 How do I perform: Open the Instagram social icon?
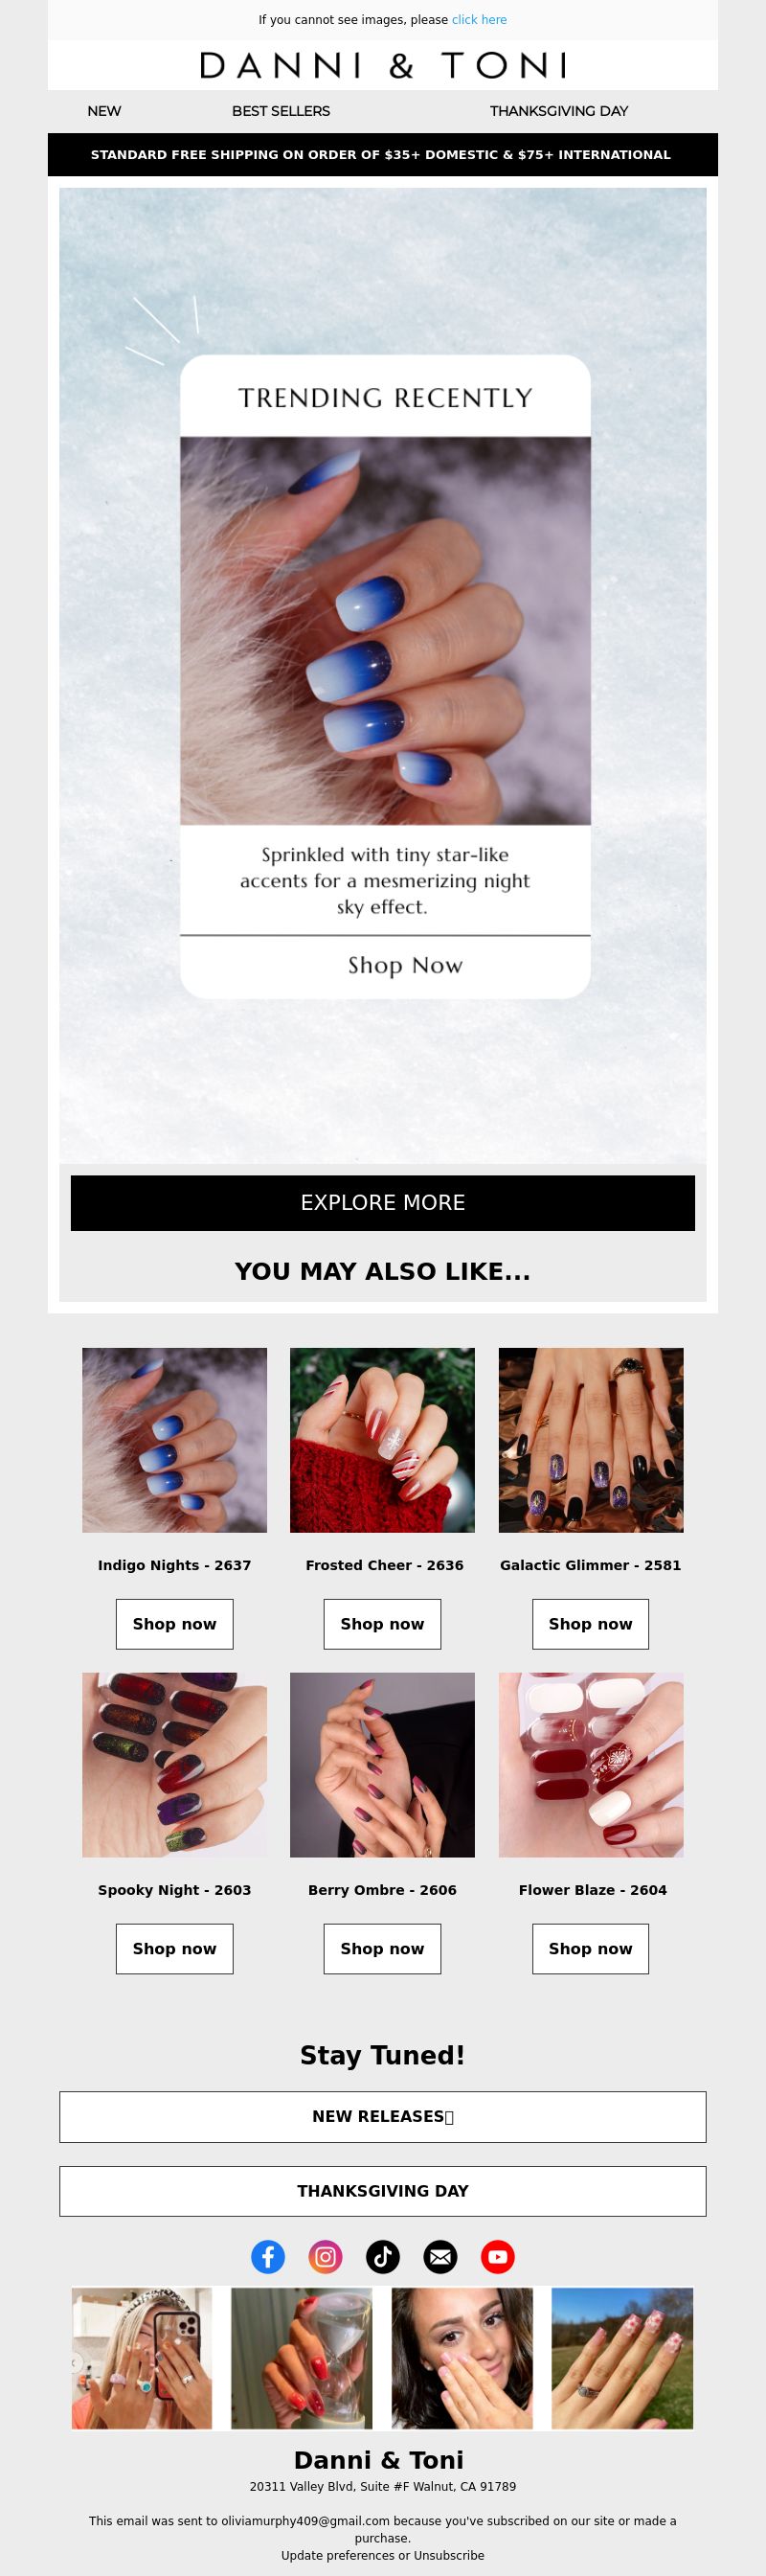coord(325,2257)
